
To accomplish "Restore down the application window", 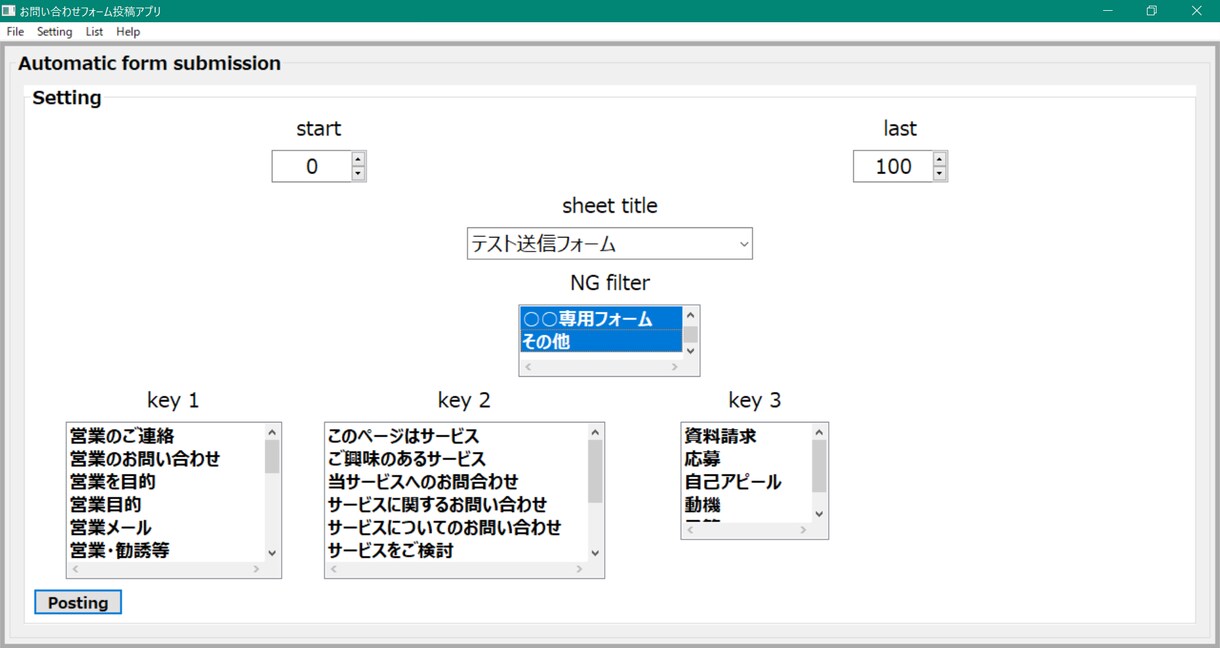I will (x=1152, y=11).
